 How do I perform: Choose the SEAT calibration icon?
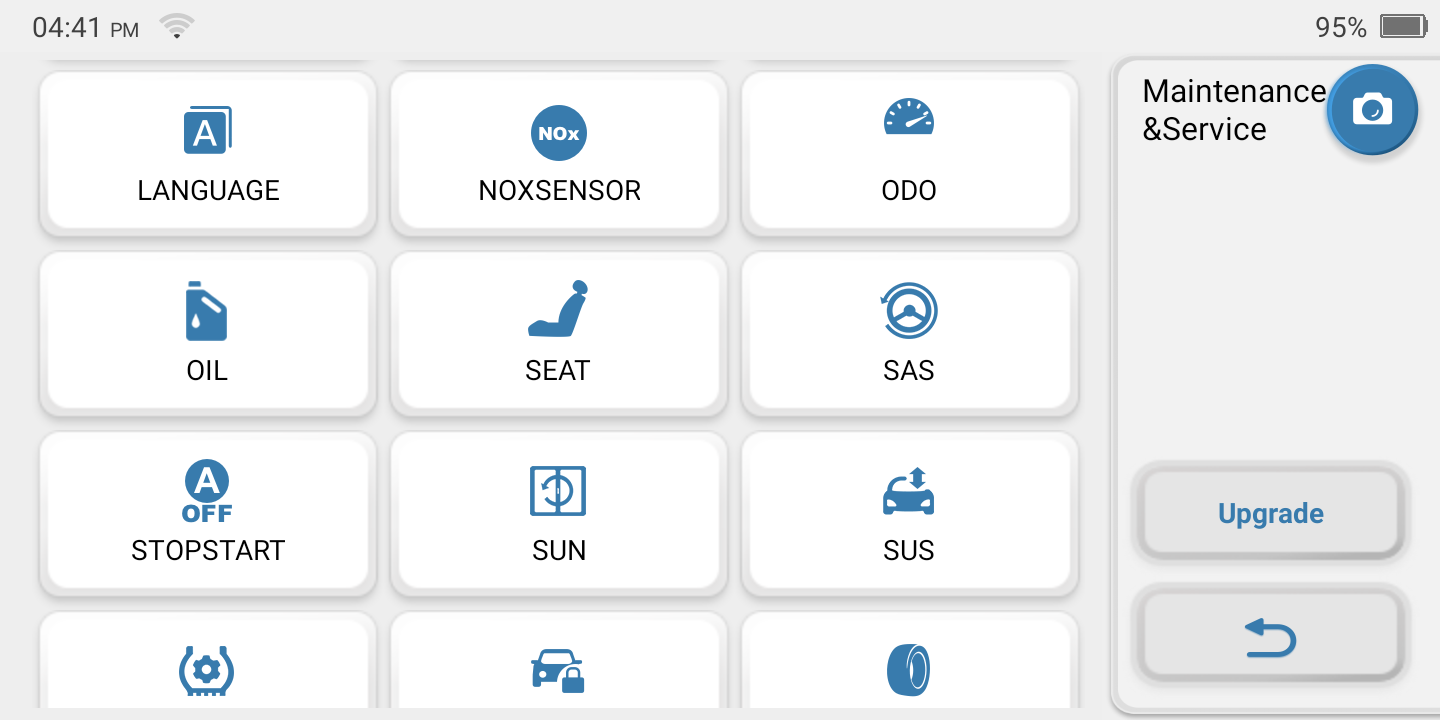point(558,309)
